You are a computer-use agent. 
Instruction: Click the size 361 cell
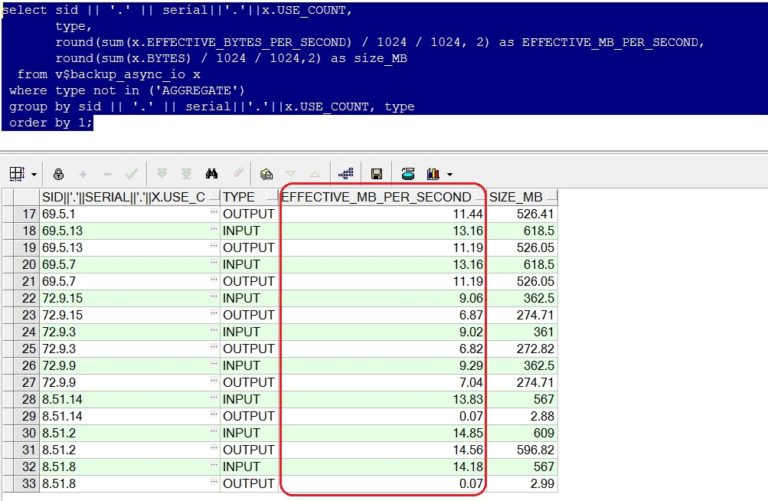(522, 332)
